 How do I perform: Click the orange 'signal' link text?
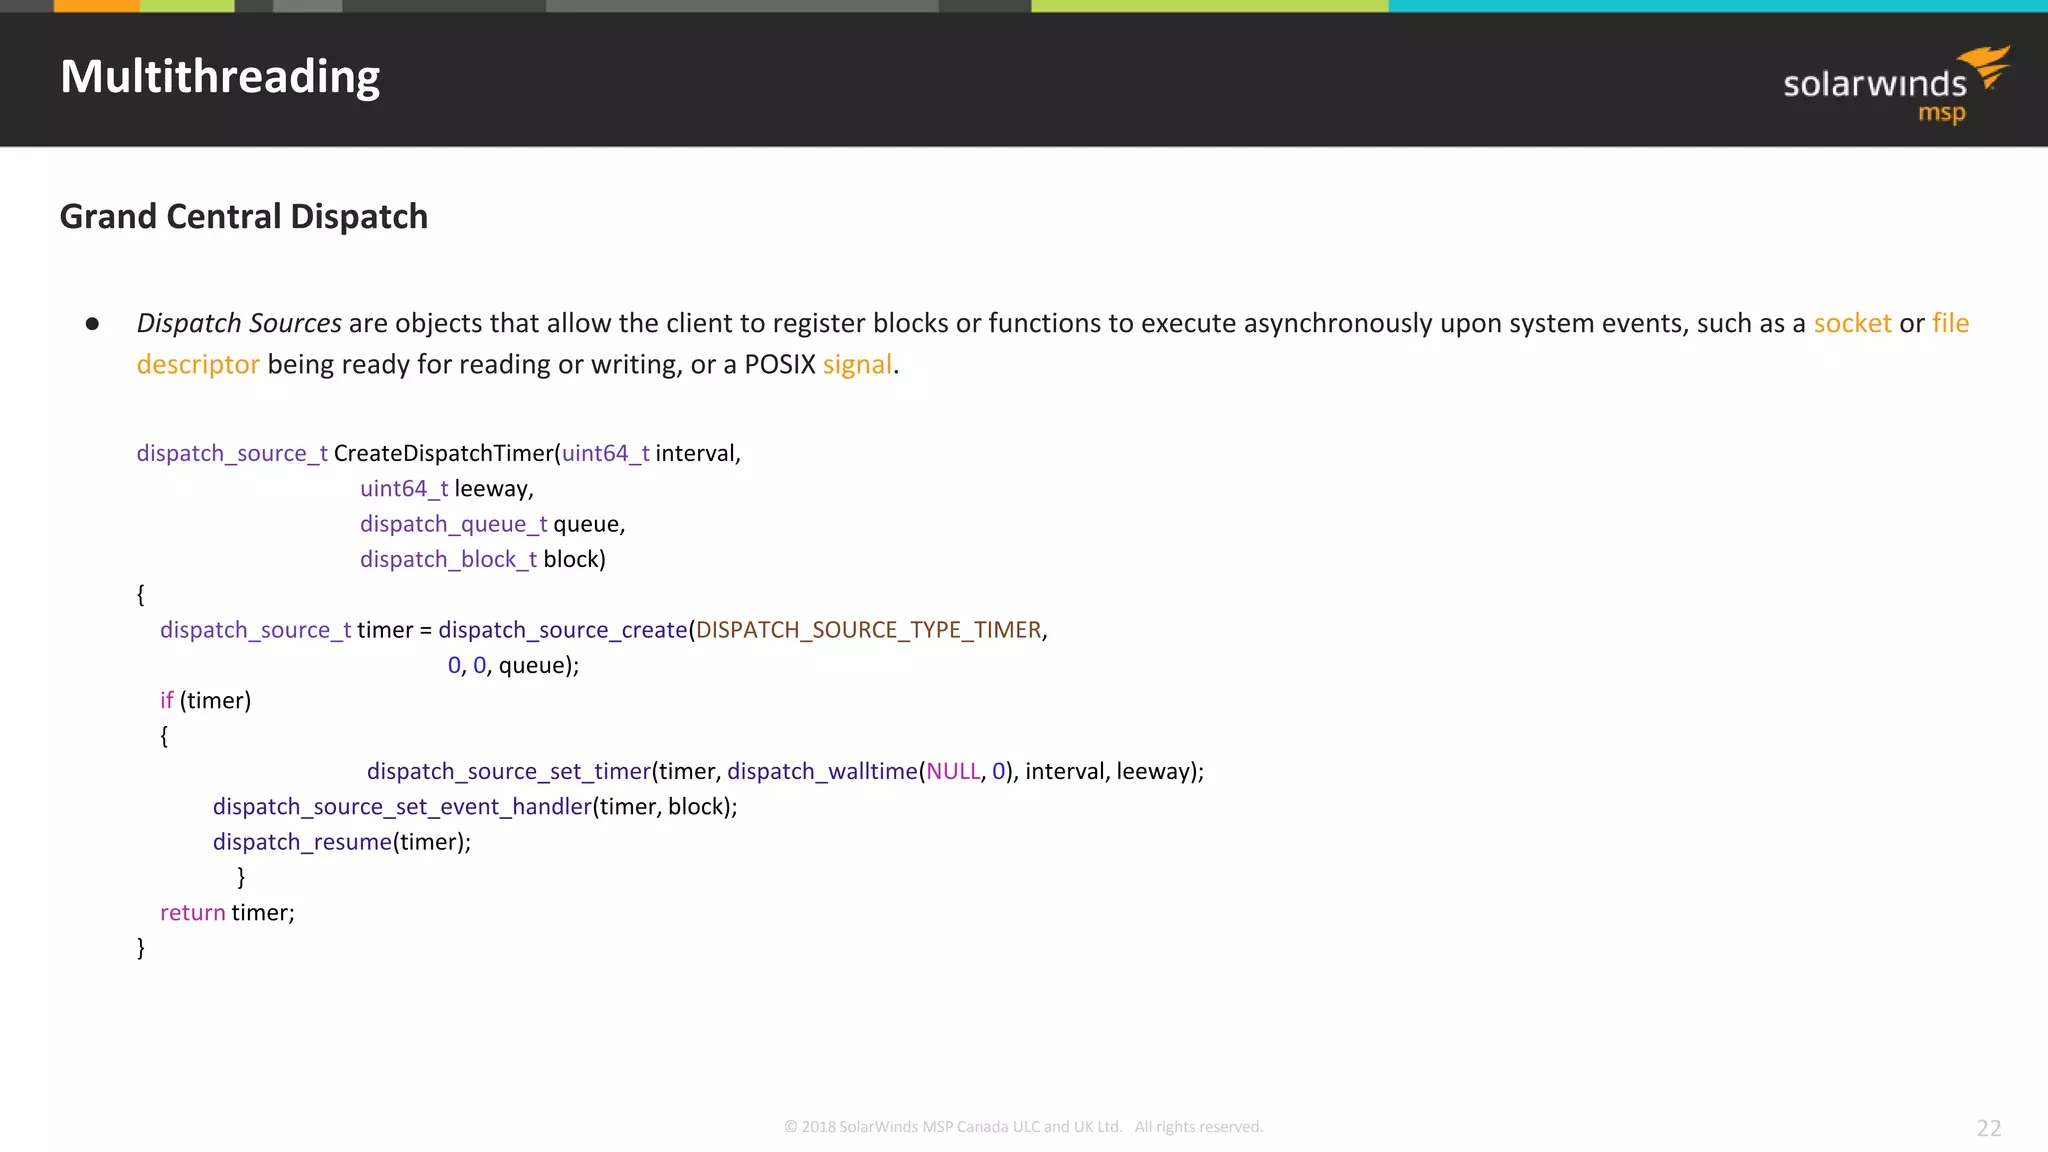857,364
